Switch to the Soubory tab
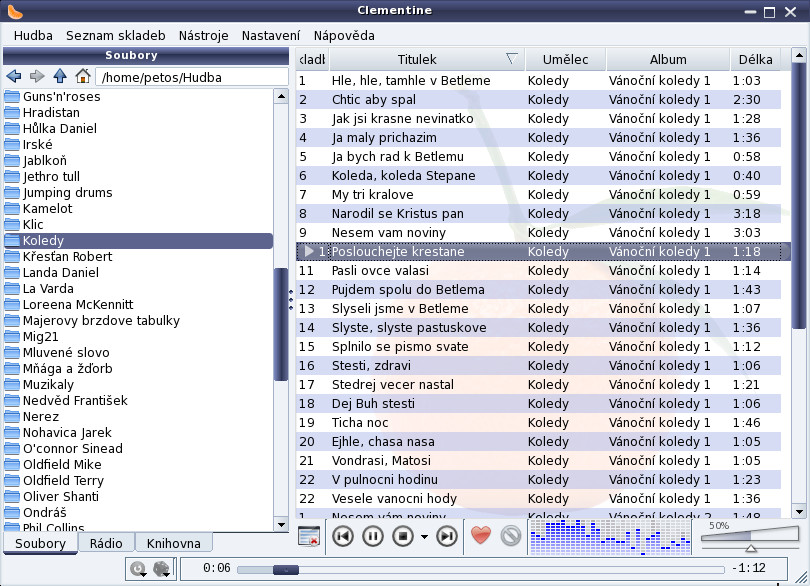Screen dimensions: 810x586 [40, 543]
